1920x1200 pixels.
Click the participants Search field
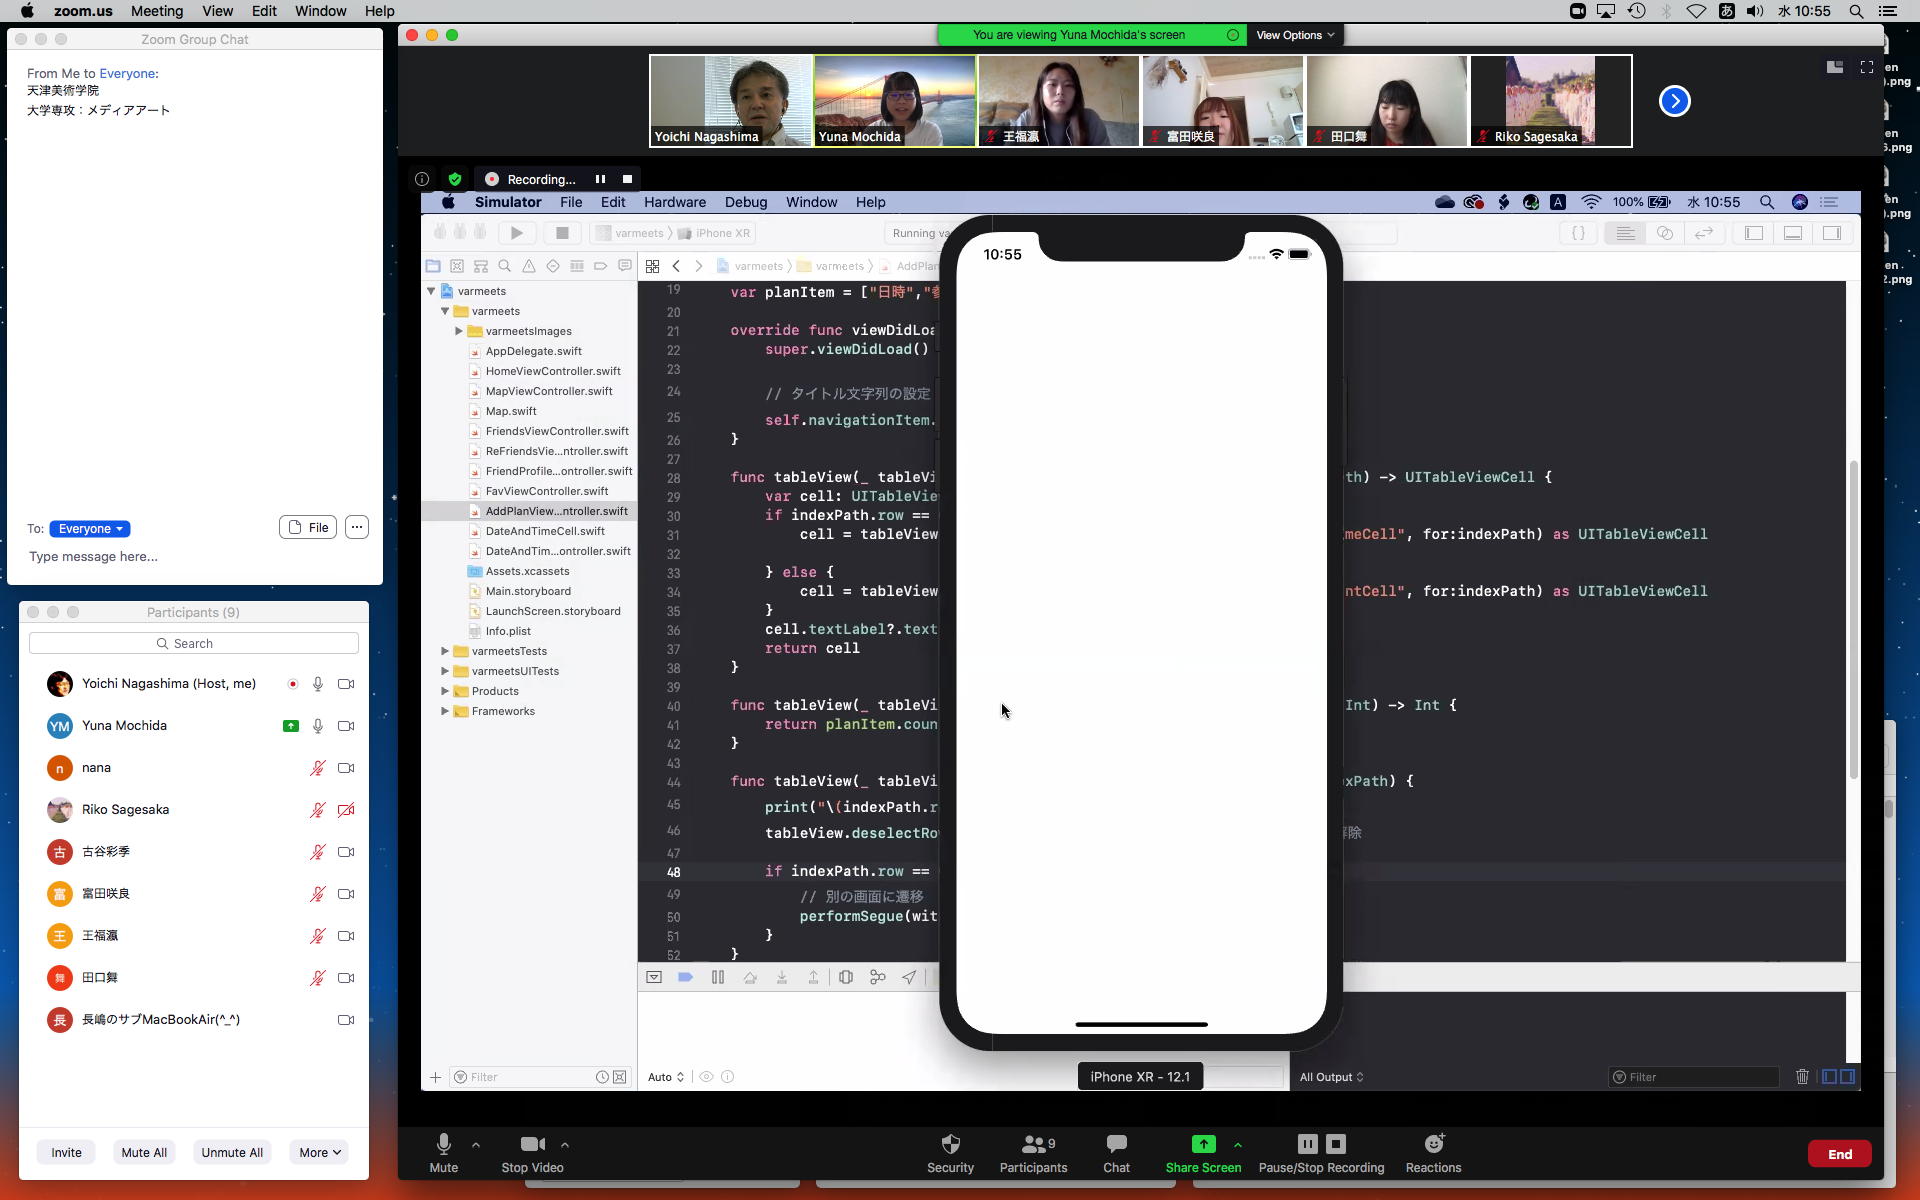tap(193, 643)
